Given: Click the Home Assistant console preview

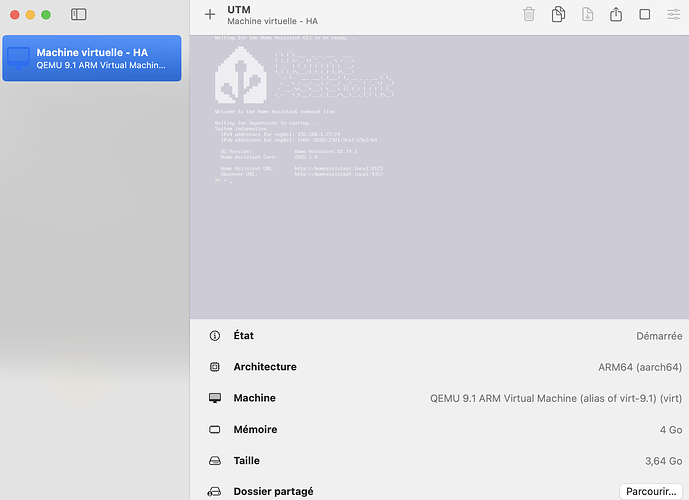Looking at the screenshot, I should tap(439, 177).
